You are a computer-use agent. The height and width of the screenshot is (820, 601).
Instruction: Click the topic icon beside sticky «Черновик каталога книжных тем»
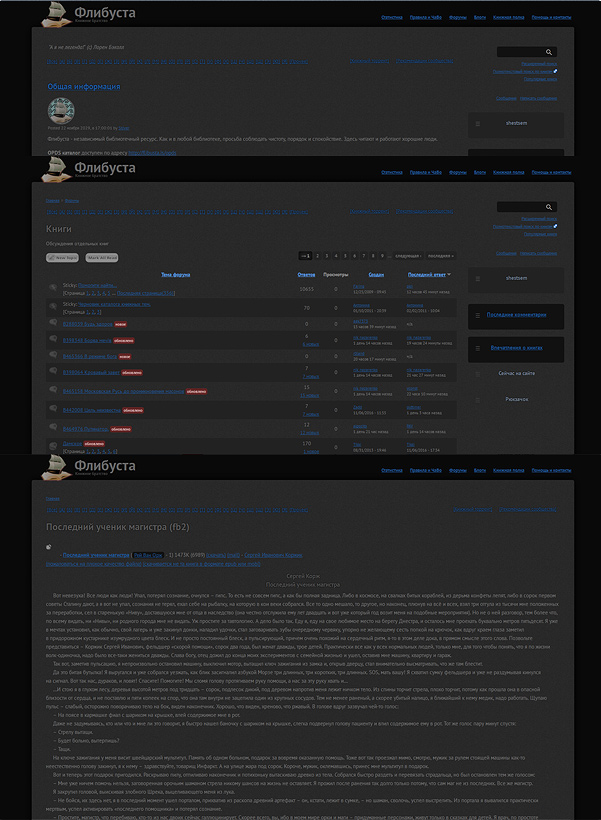point(53,306)
